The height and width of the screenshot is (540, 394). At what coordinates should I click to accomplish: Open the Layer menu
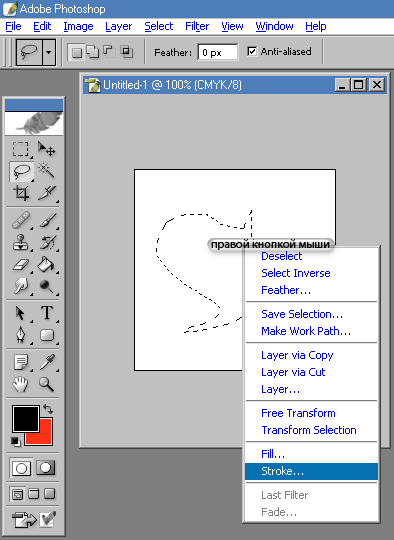118,26
